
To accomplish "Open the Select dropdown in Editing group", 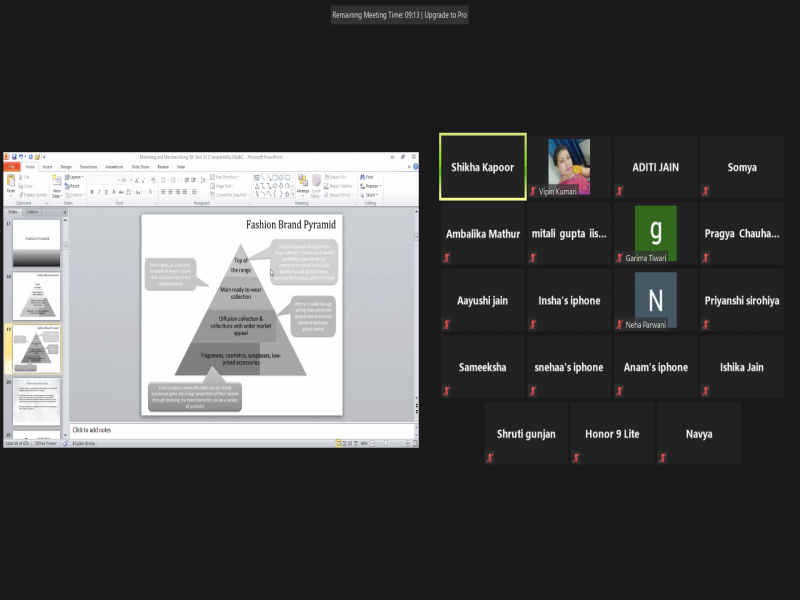I will (x=369, y=195).
